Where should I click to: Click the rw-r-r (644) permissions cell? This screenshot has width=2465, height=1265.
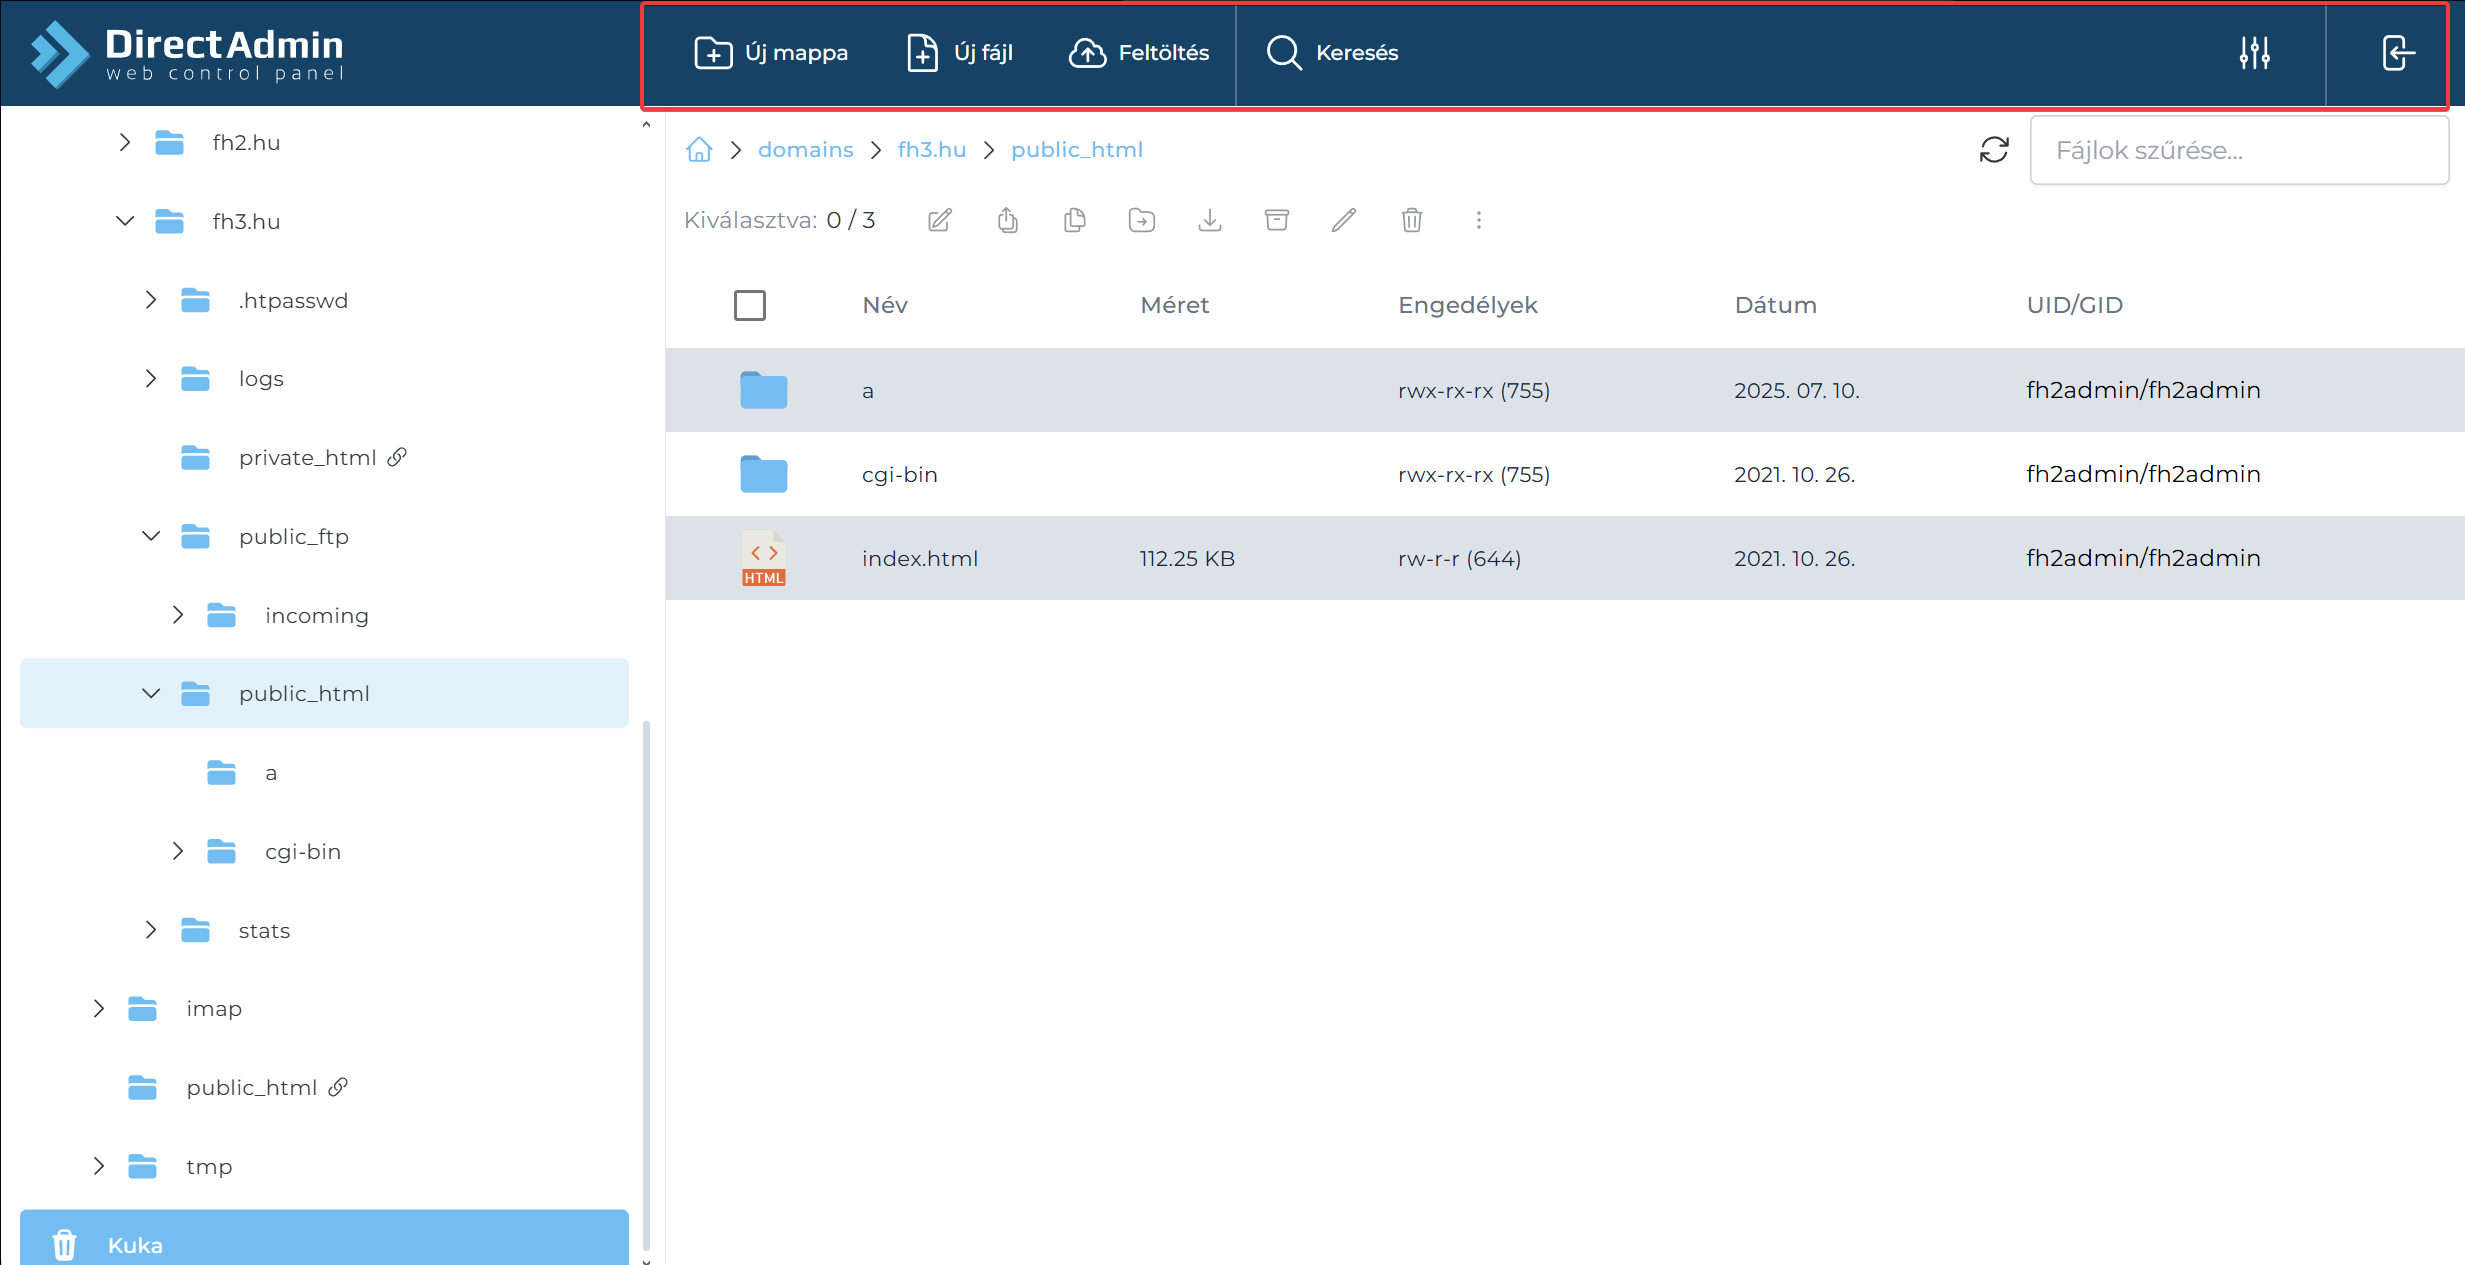pos(1459,558)
